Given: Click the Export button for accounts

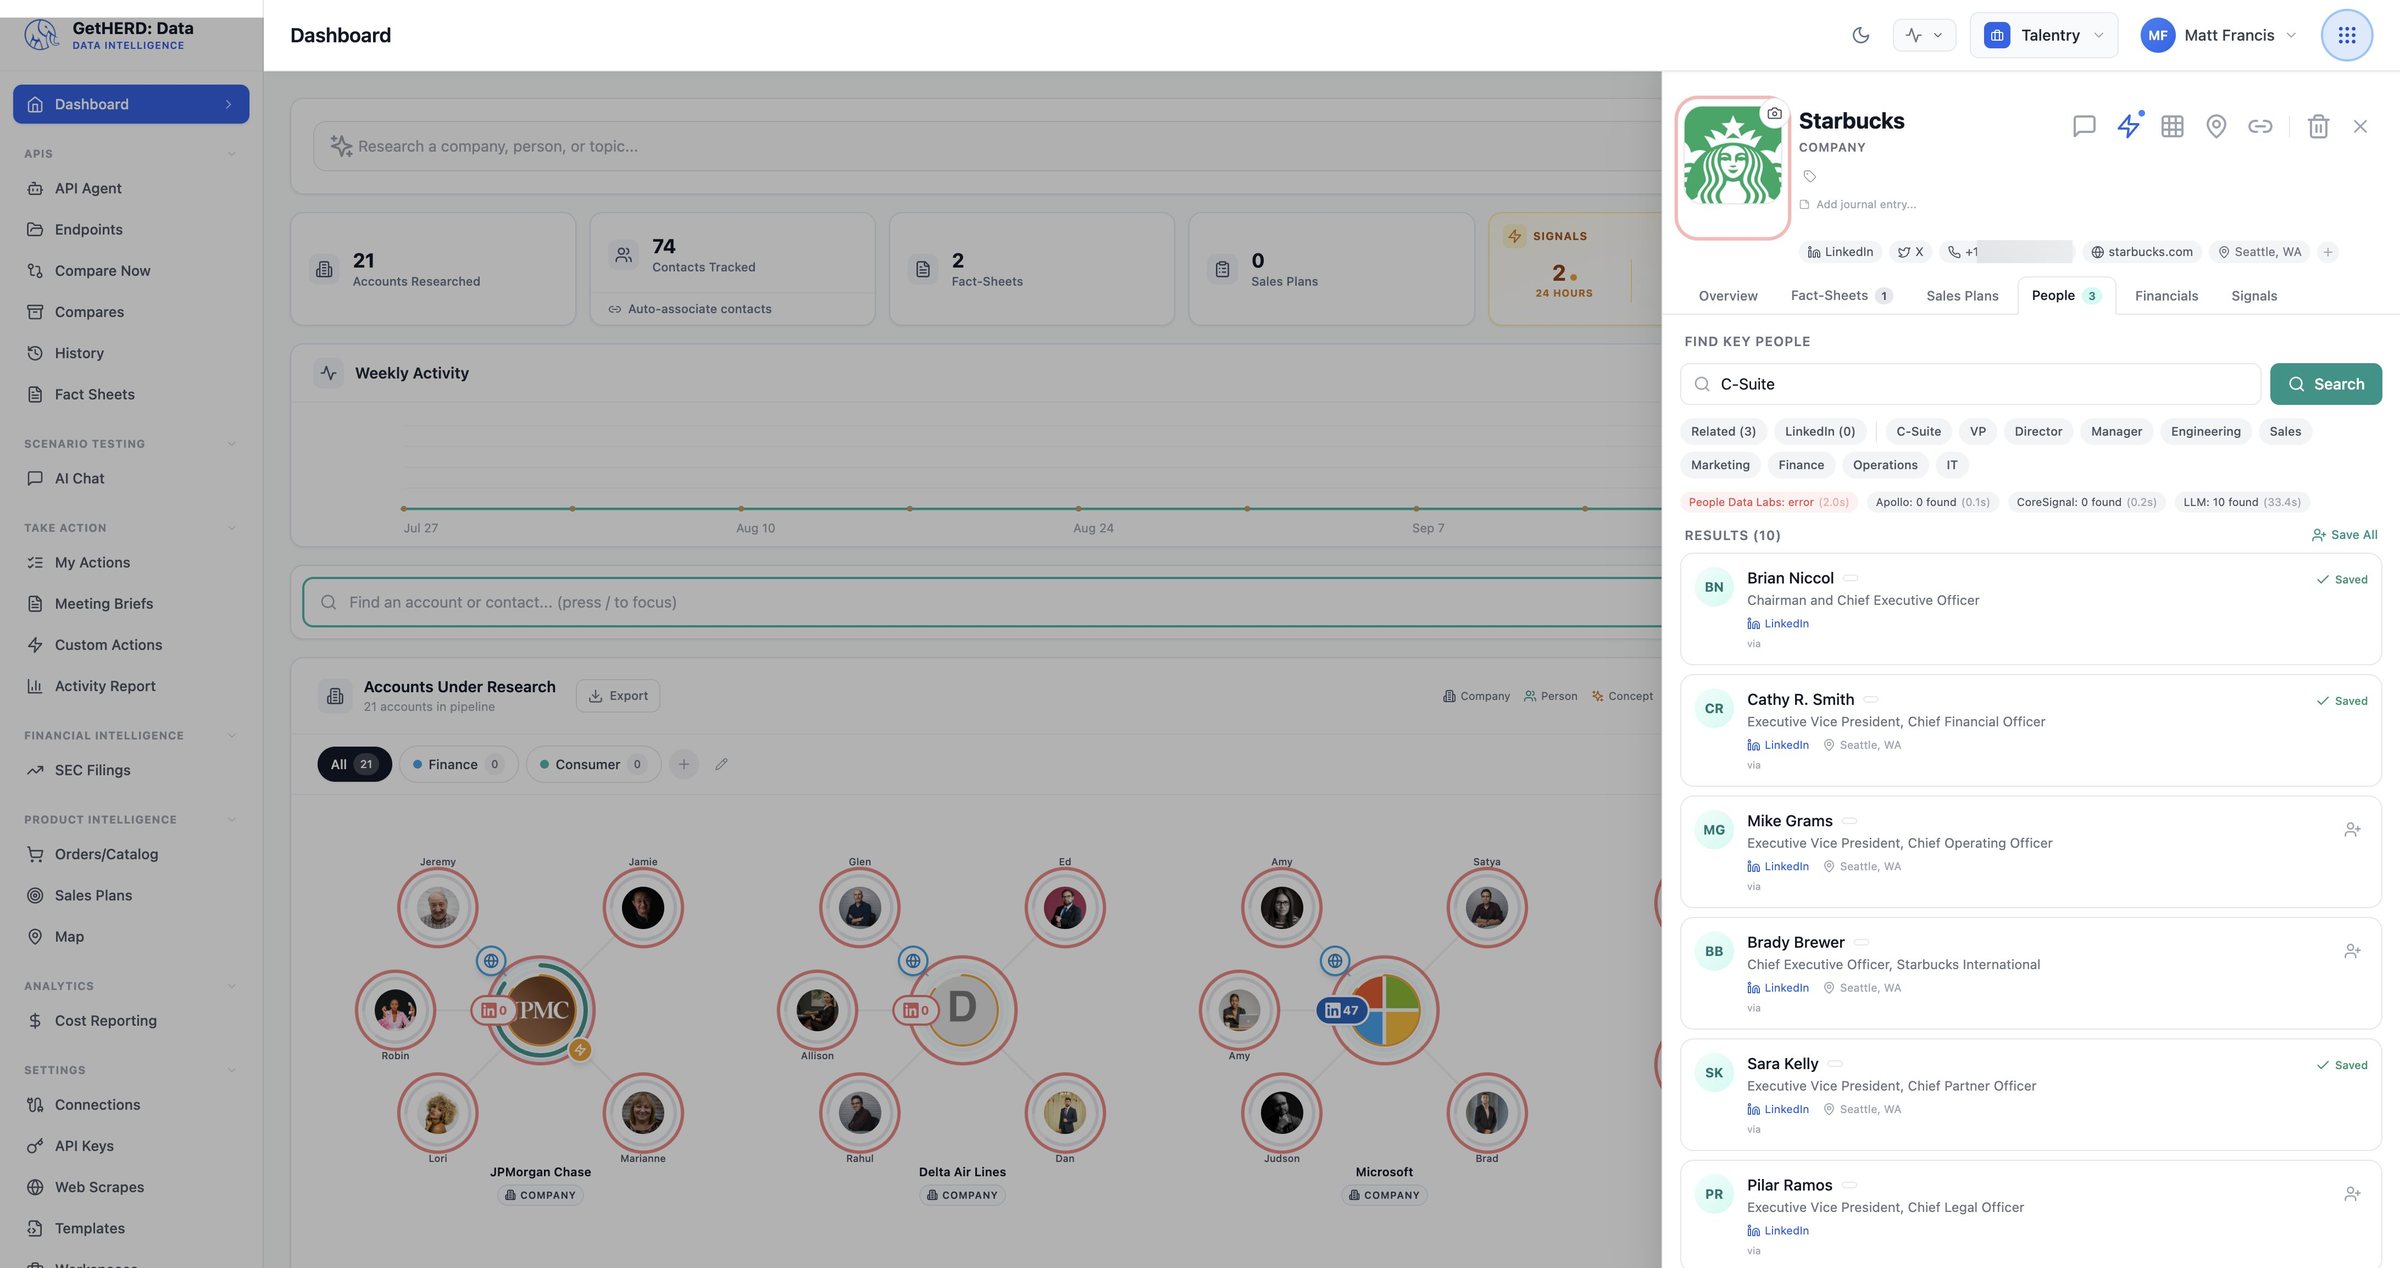Looking at the screenshot, I should click(617, 696).
